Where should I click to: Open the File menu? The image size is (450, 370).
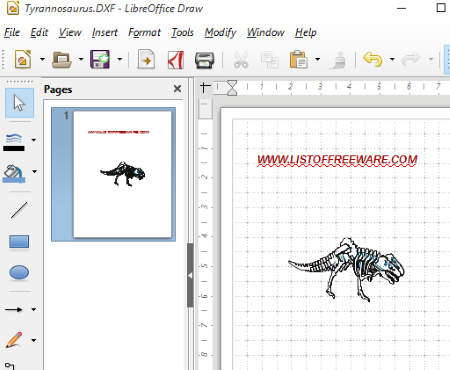tap(12, 33)
